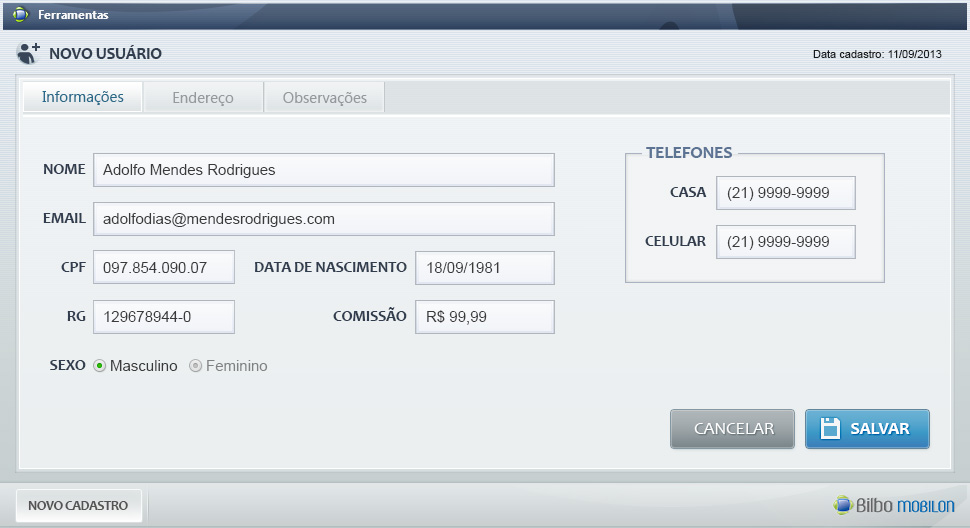This screenshot has width=970, height=528.
Task: Click into the Email text field
Action: [x=323, y=219]
